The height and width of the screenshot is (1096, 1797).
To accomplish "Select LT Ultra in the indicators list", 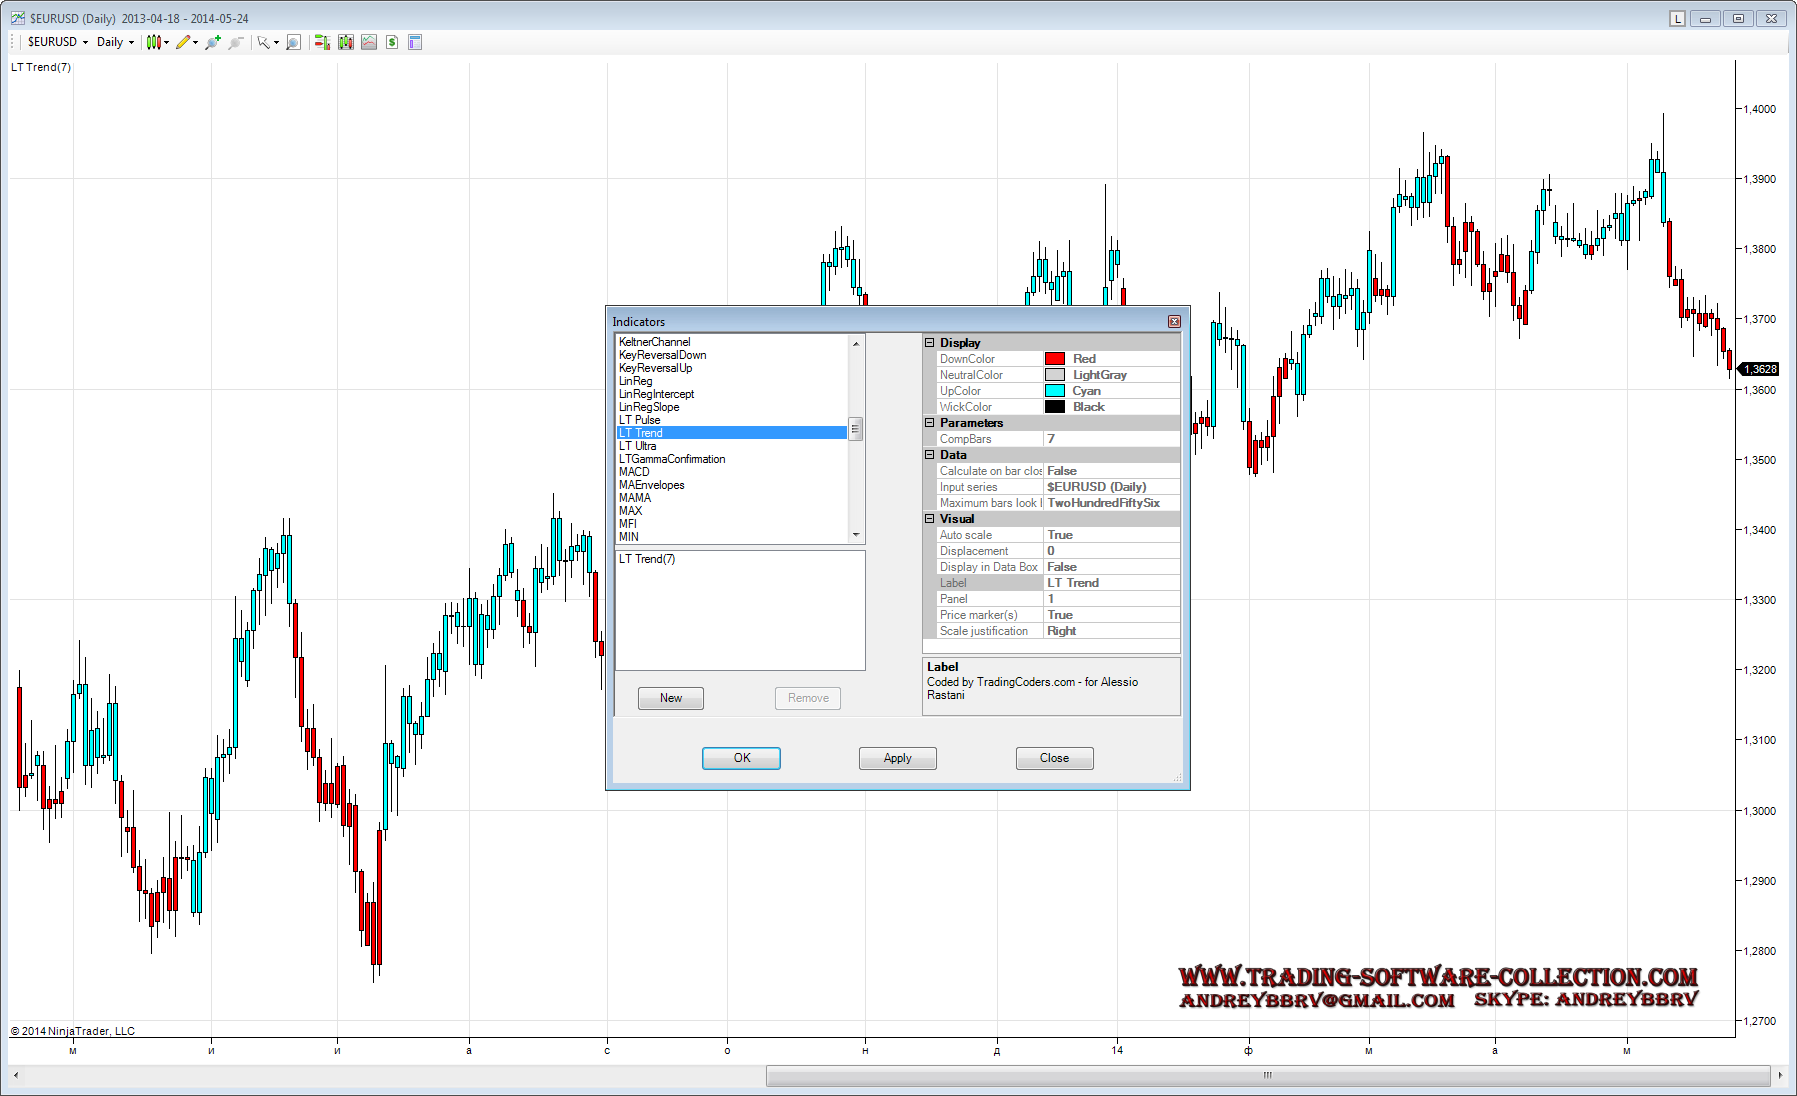I will click(637, 446).
